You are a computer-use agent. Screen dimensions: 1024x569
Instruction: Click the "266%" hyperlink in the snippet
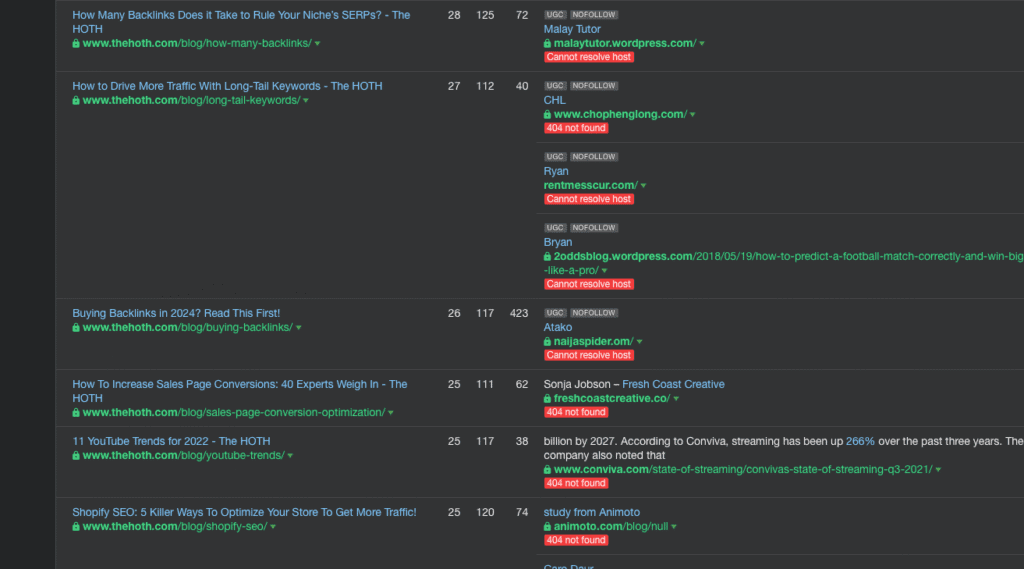click(x=860, y=441)
